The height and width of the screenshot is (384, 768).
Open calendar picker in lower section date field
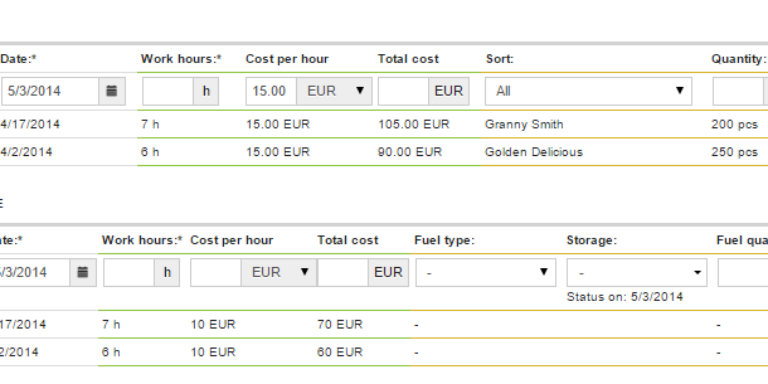83,272
